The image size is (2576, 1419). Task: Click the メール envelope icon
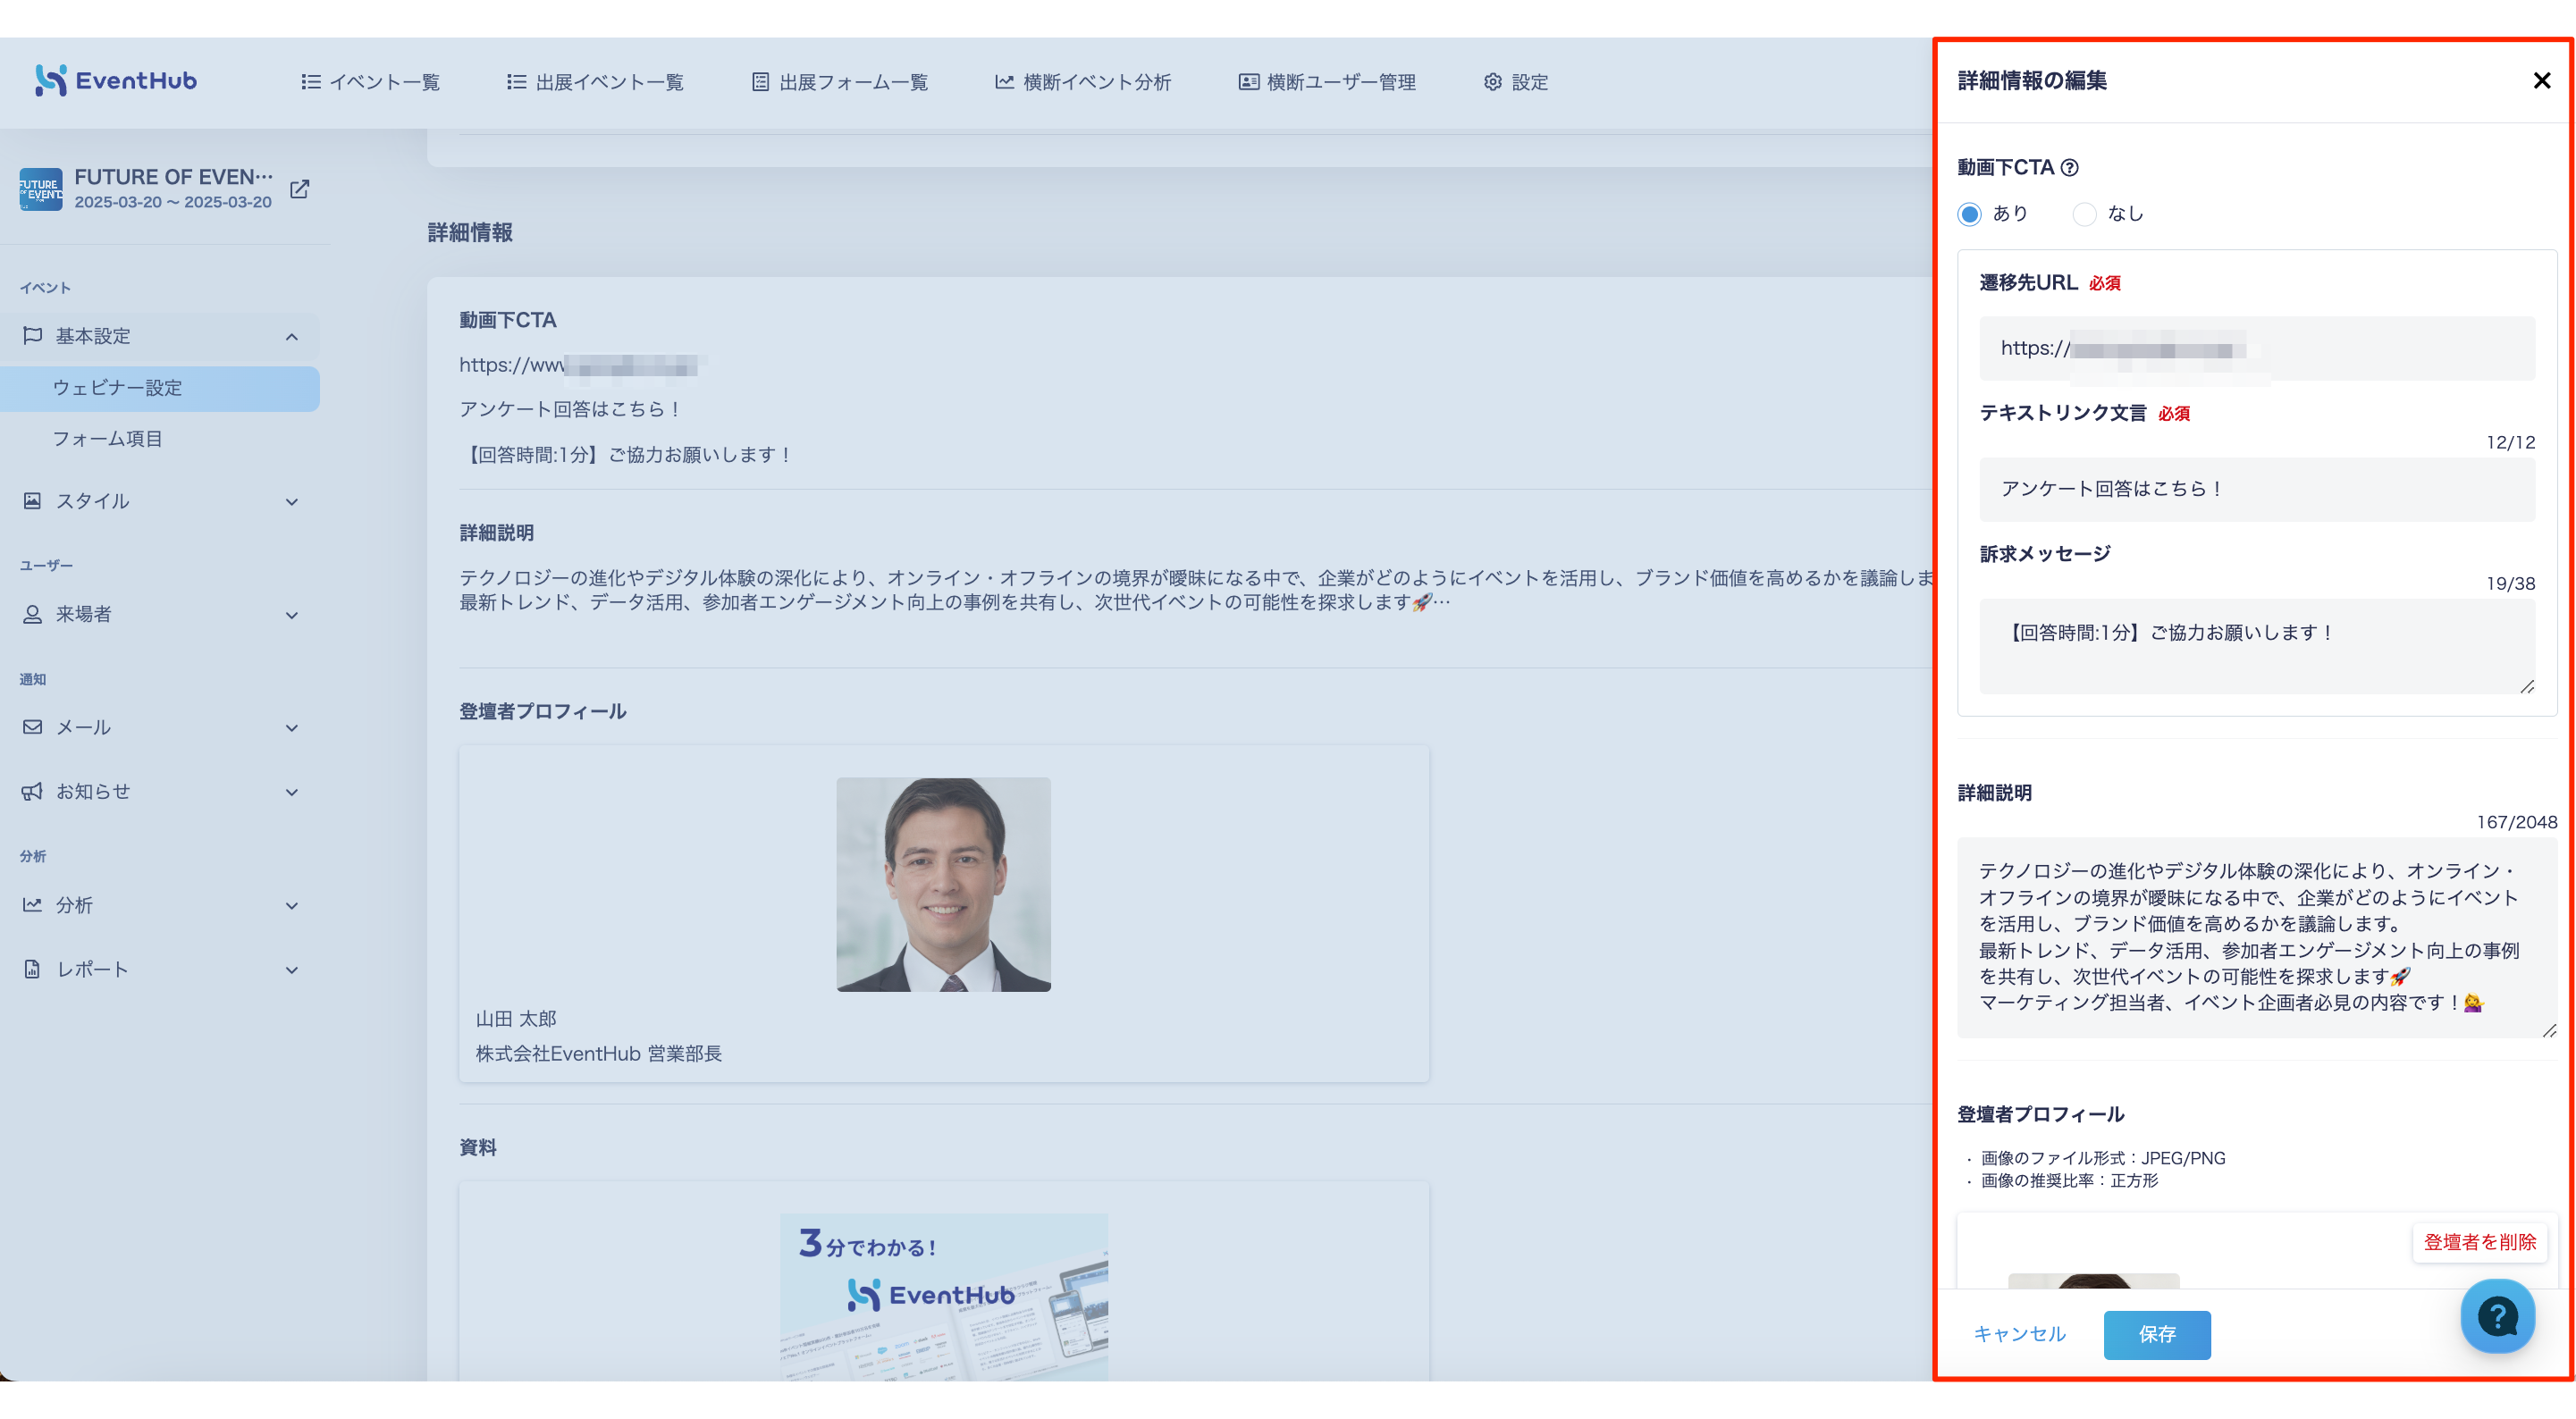tap(32, 727)
